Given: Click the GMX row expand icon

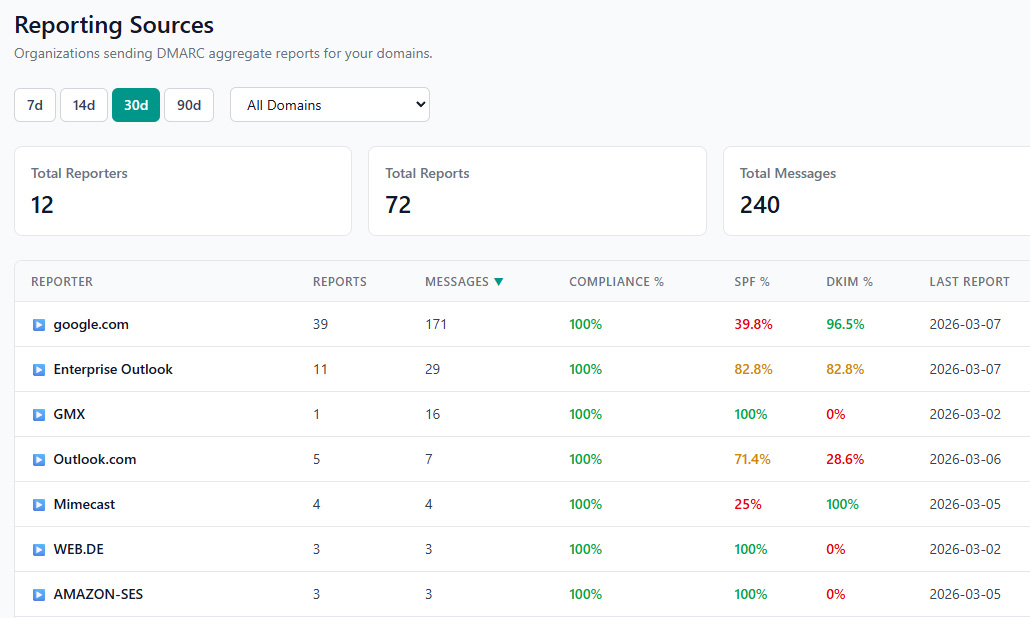Looking at the screenshot, I should coord(39,415).
